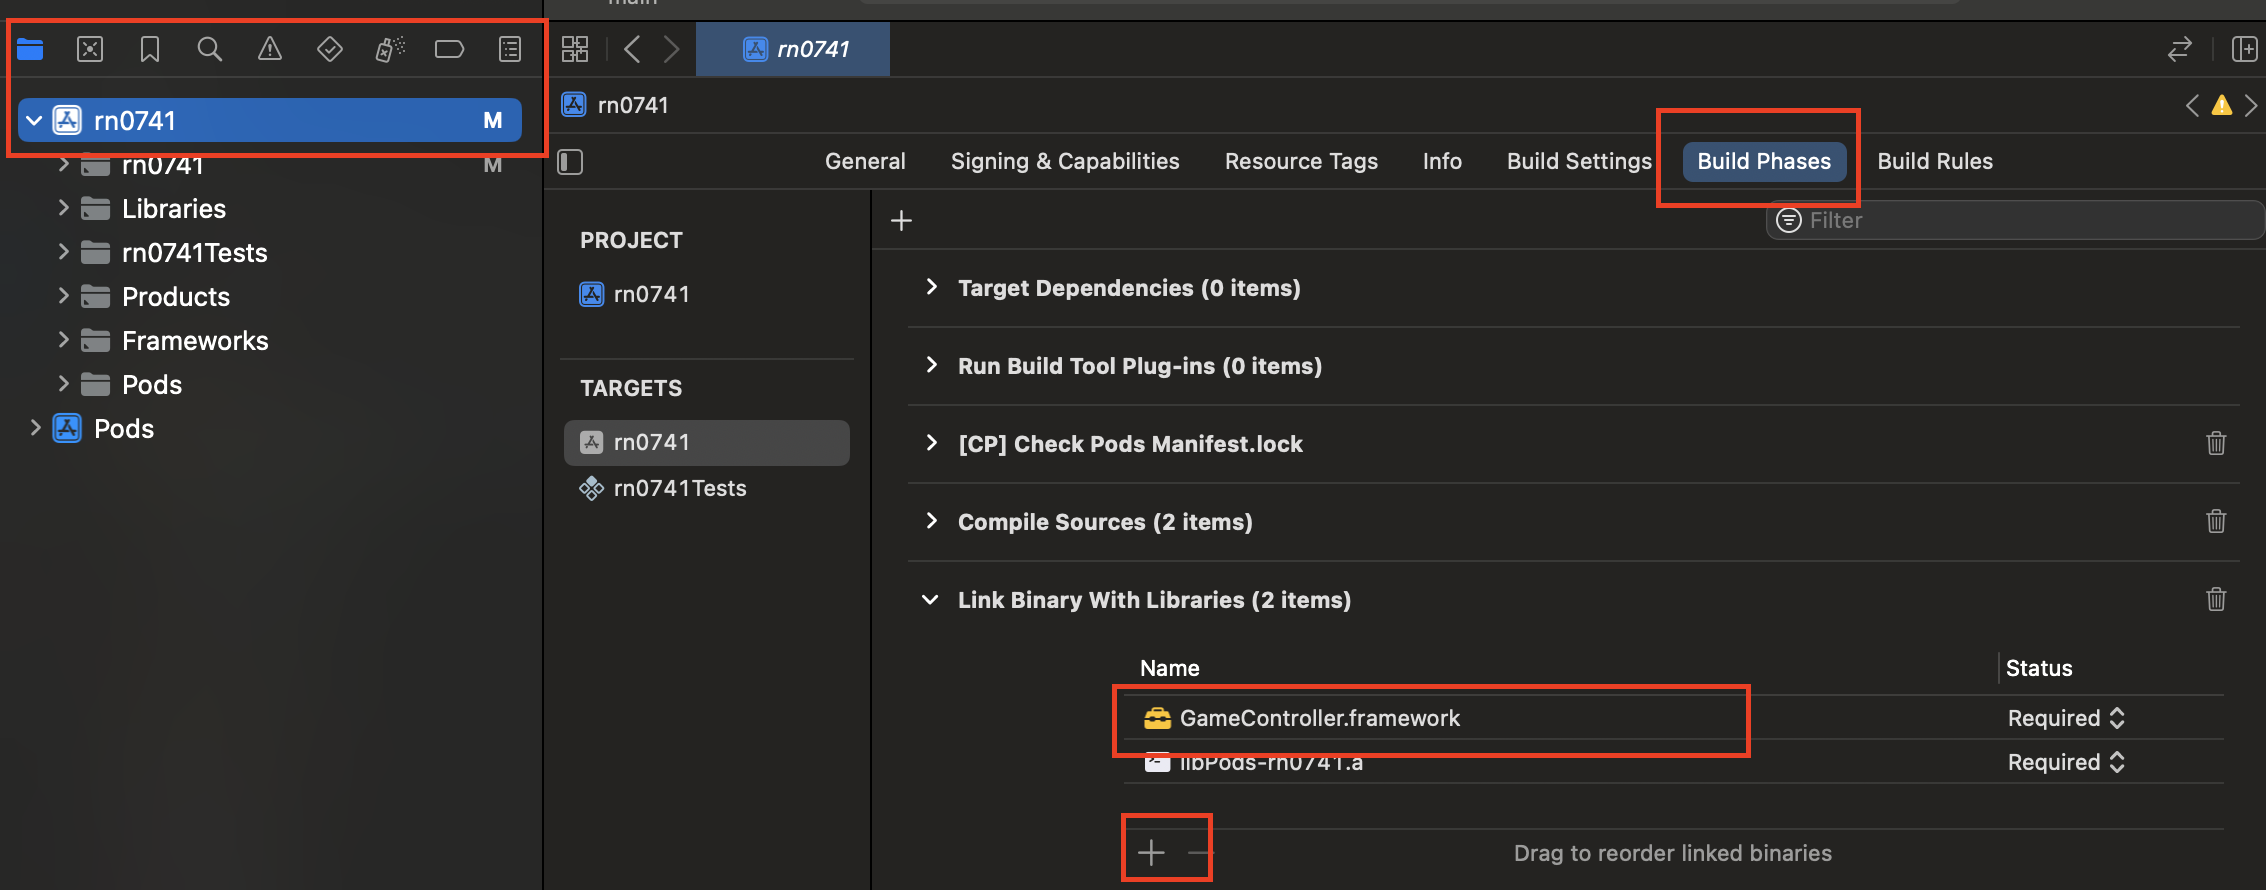The height and width of the screenshot is (890, 2266).
Task: Open the Report navigator
Action: [510, 49]
